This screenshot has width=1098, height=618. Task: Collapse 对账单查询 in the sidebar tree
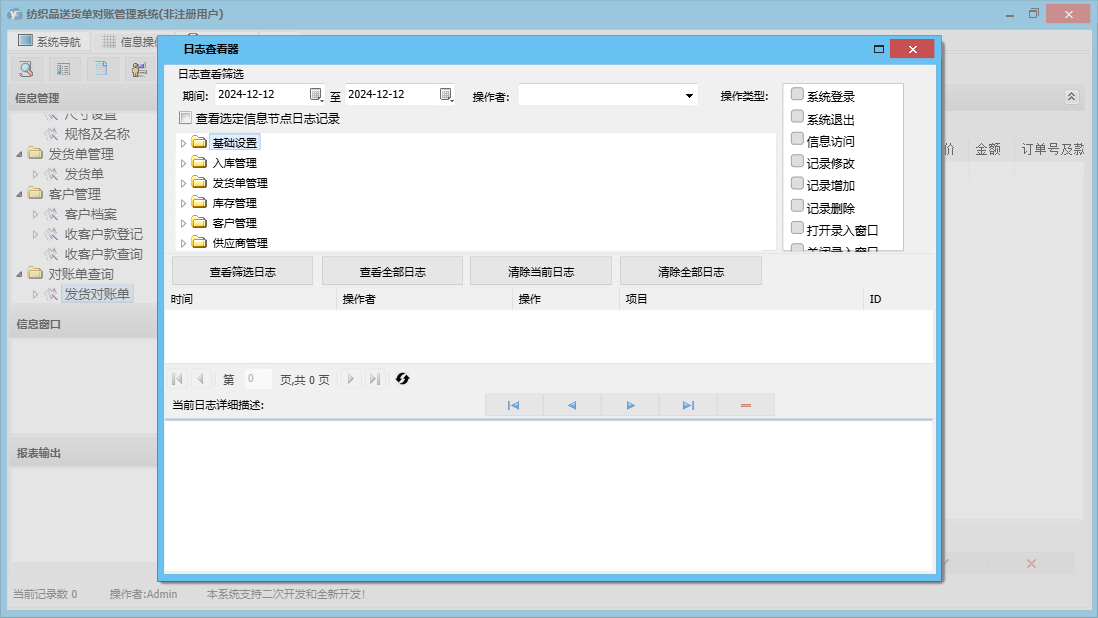20,274
